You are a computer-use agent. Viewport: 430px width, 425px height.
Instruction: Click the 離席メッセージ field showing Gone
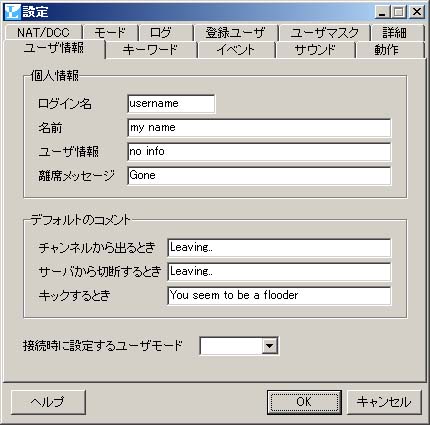click(259, 176)
